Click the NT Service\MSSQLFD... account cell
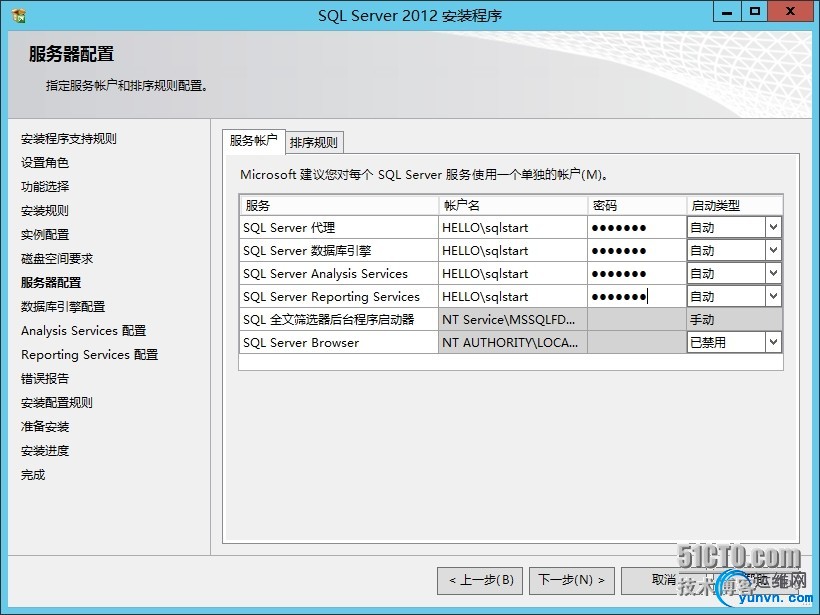Image resolution: width=820 pixels, height=615 pixels. click(x=513, y=320)
